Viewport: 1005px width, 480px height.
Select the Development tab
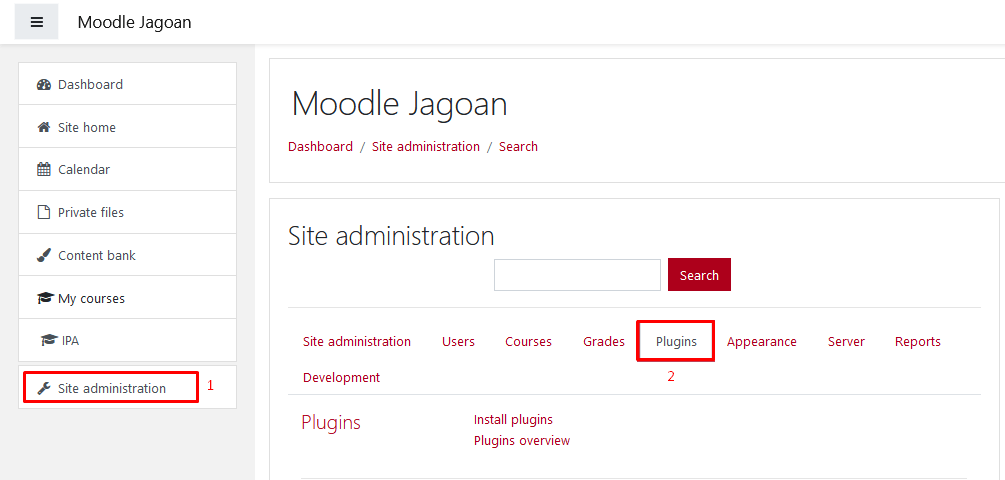pos(341,377)
